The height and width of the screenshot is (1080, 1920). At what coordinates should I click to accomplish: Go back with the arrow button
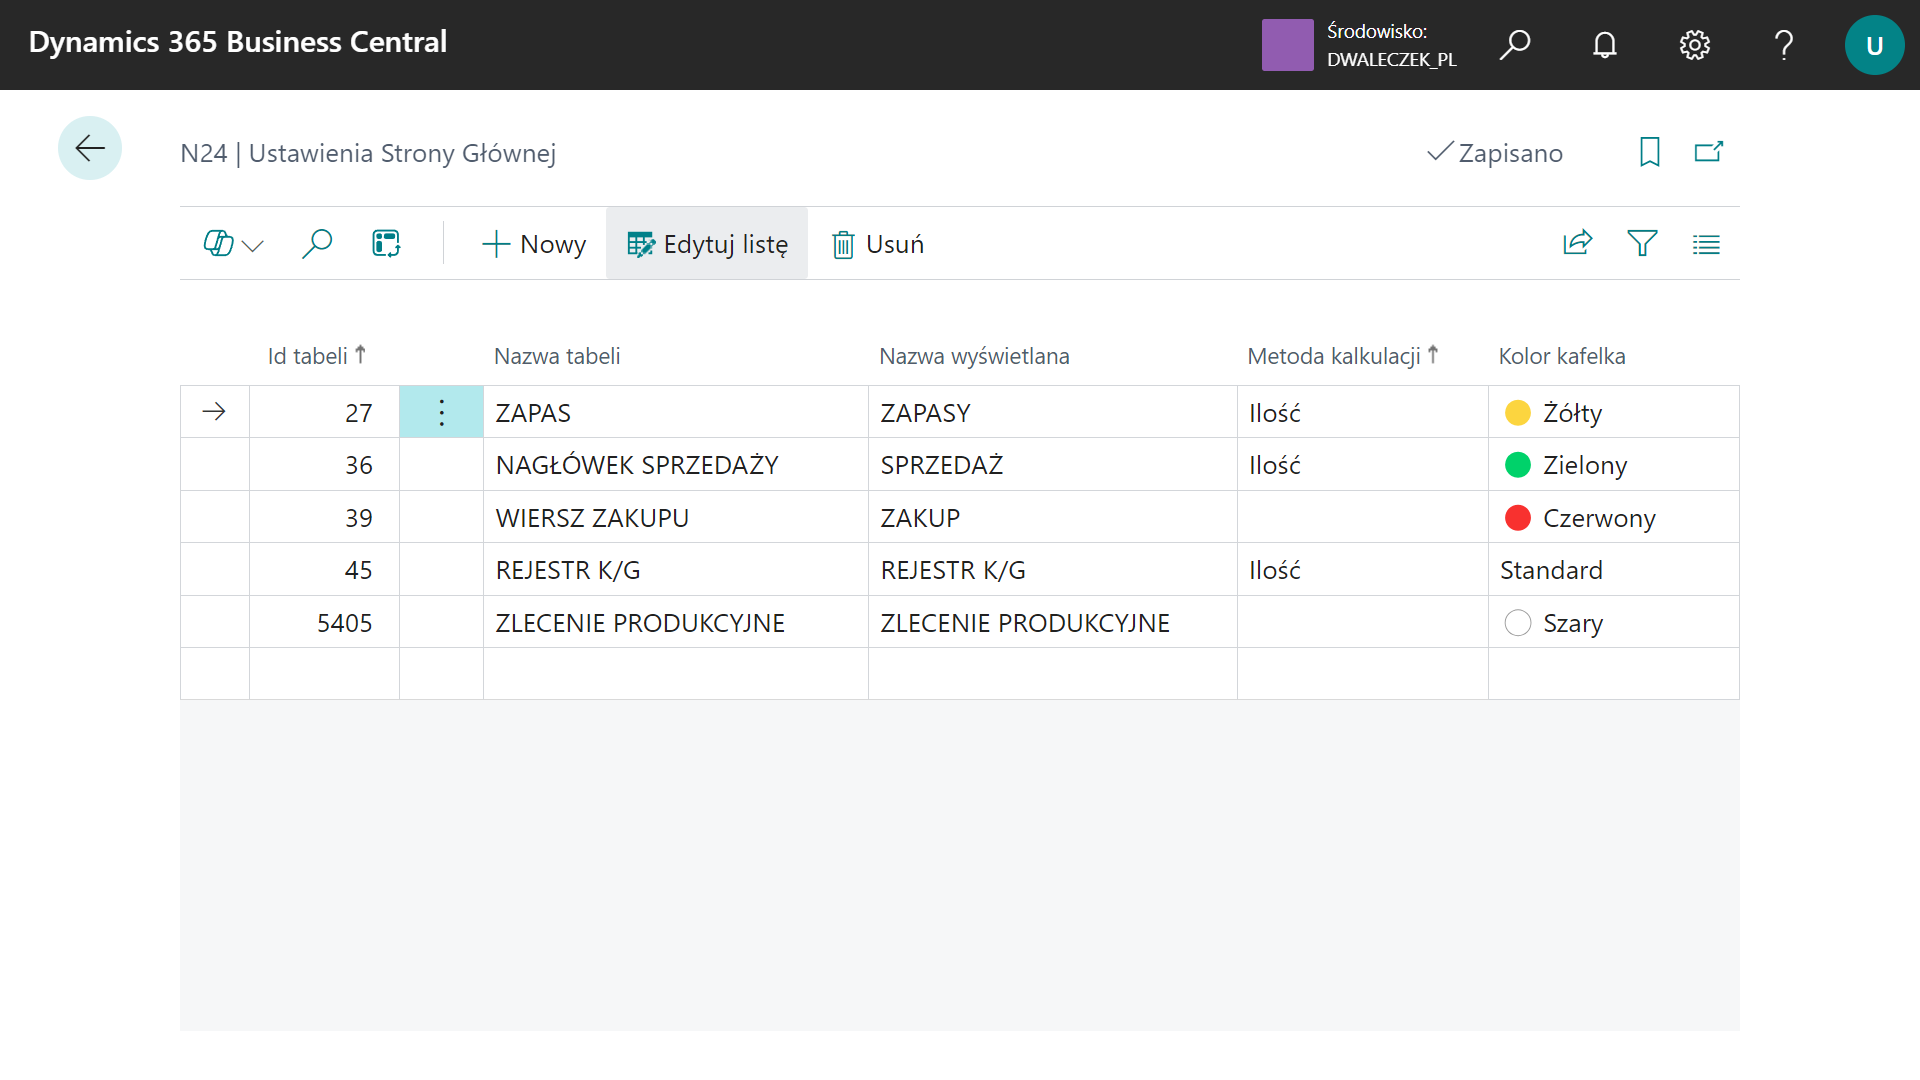[90, 148]
